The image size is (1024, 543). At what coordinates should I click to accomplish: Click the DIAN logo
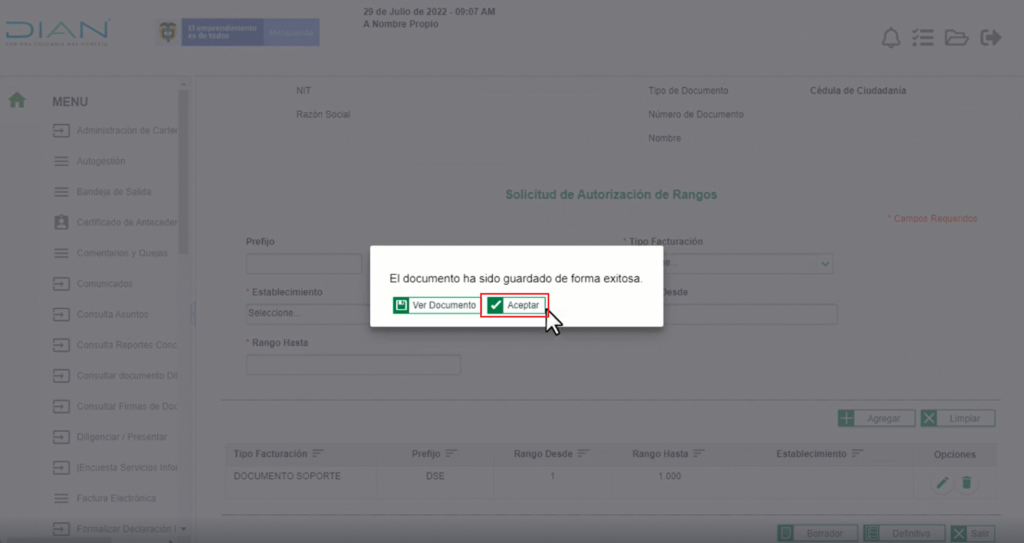(x=57, y=32)
